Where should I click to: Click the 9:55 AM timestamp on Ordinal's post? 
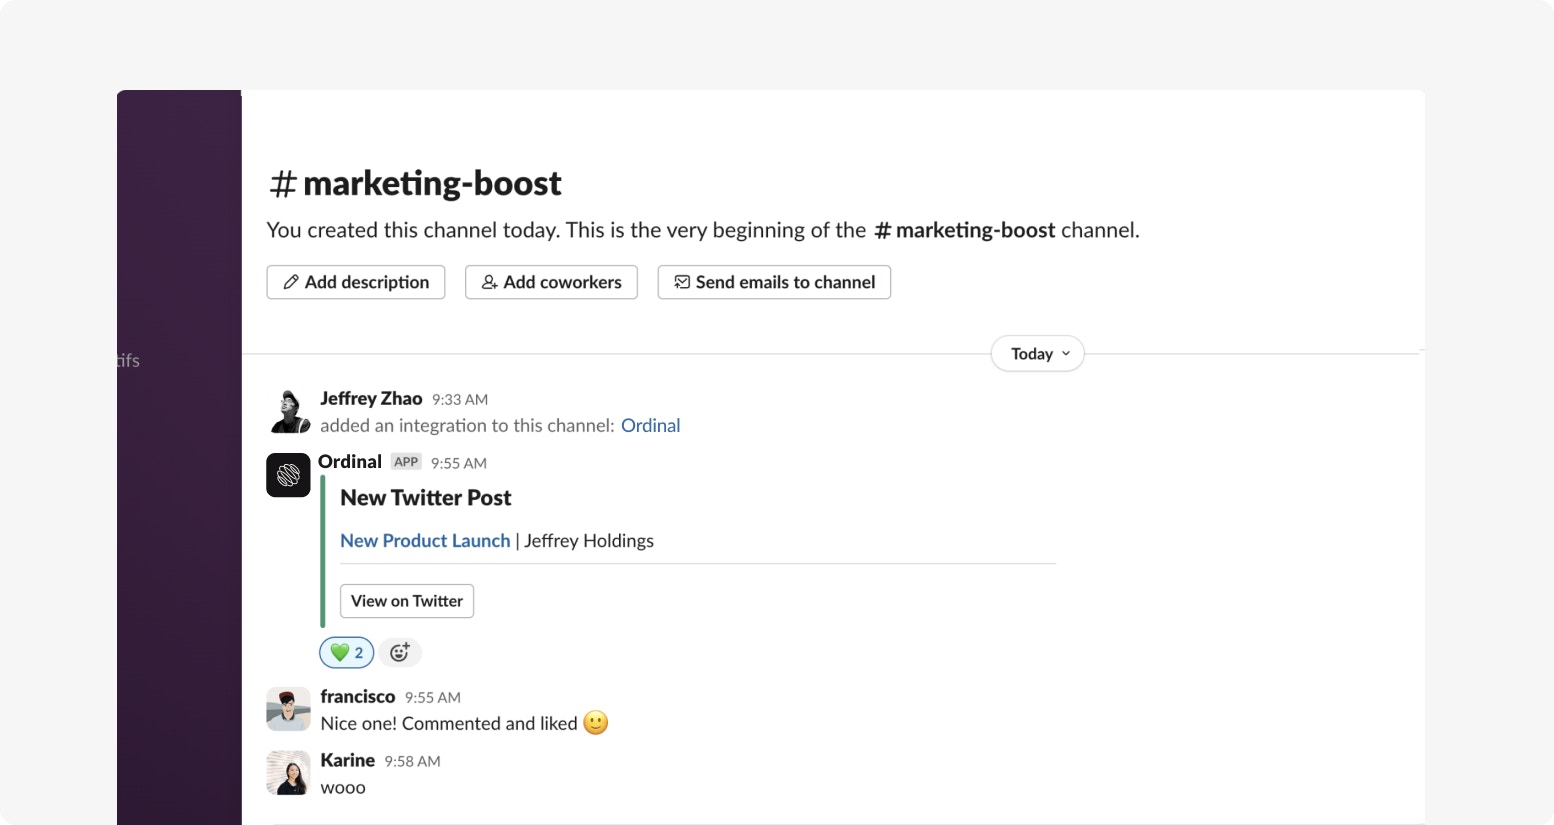(458, 462)
